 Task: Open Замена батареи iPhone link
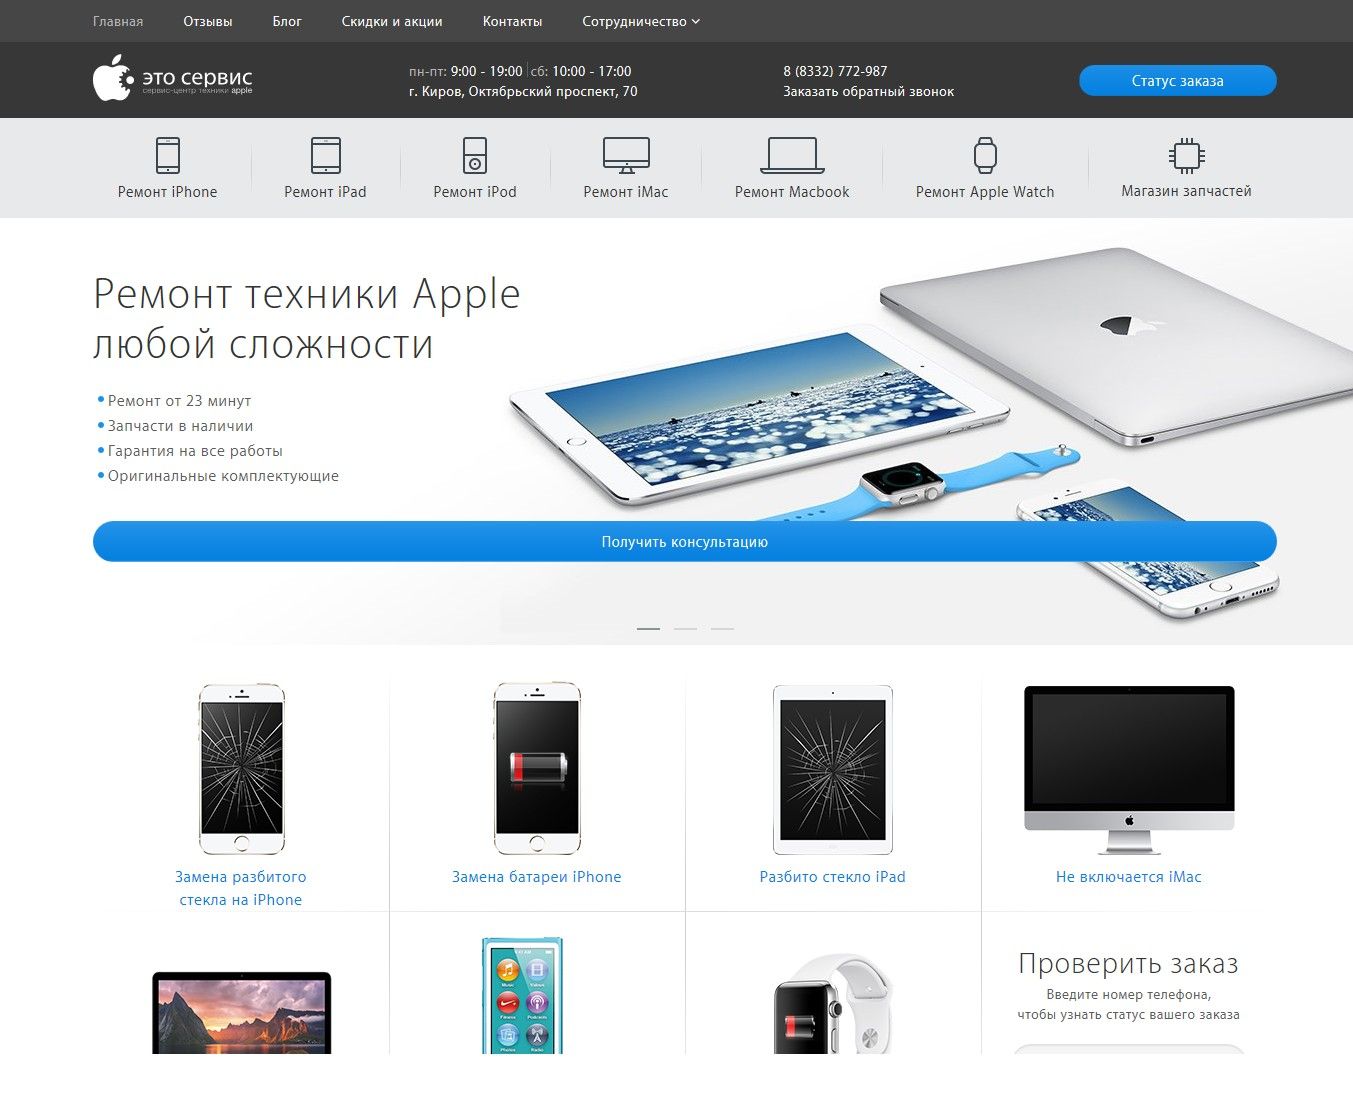click(x=537, y=877)
